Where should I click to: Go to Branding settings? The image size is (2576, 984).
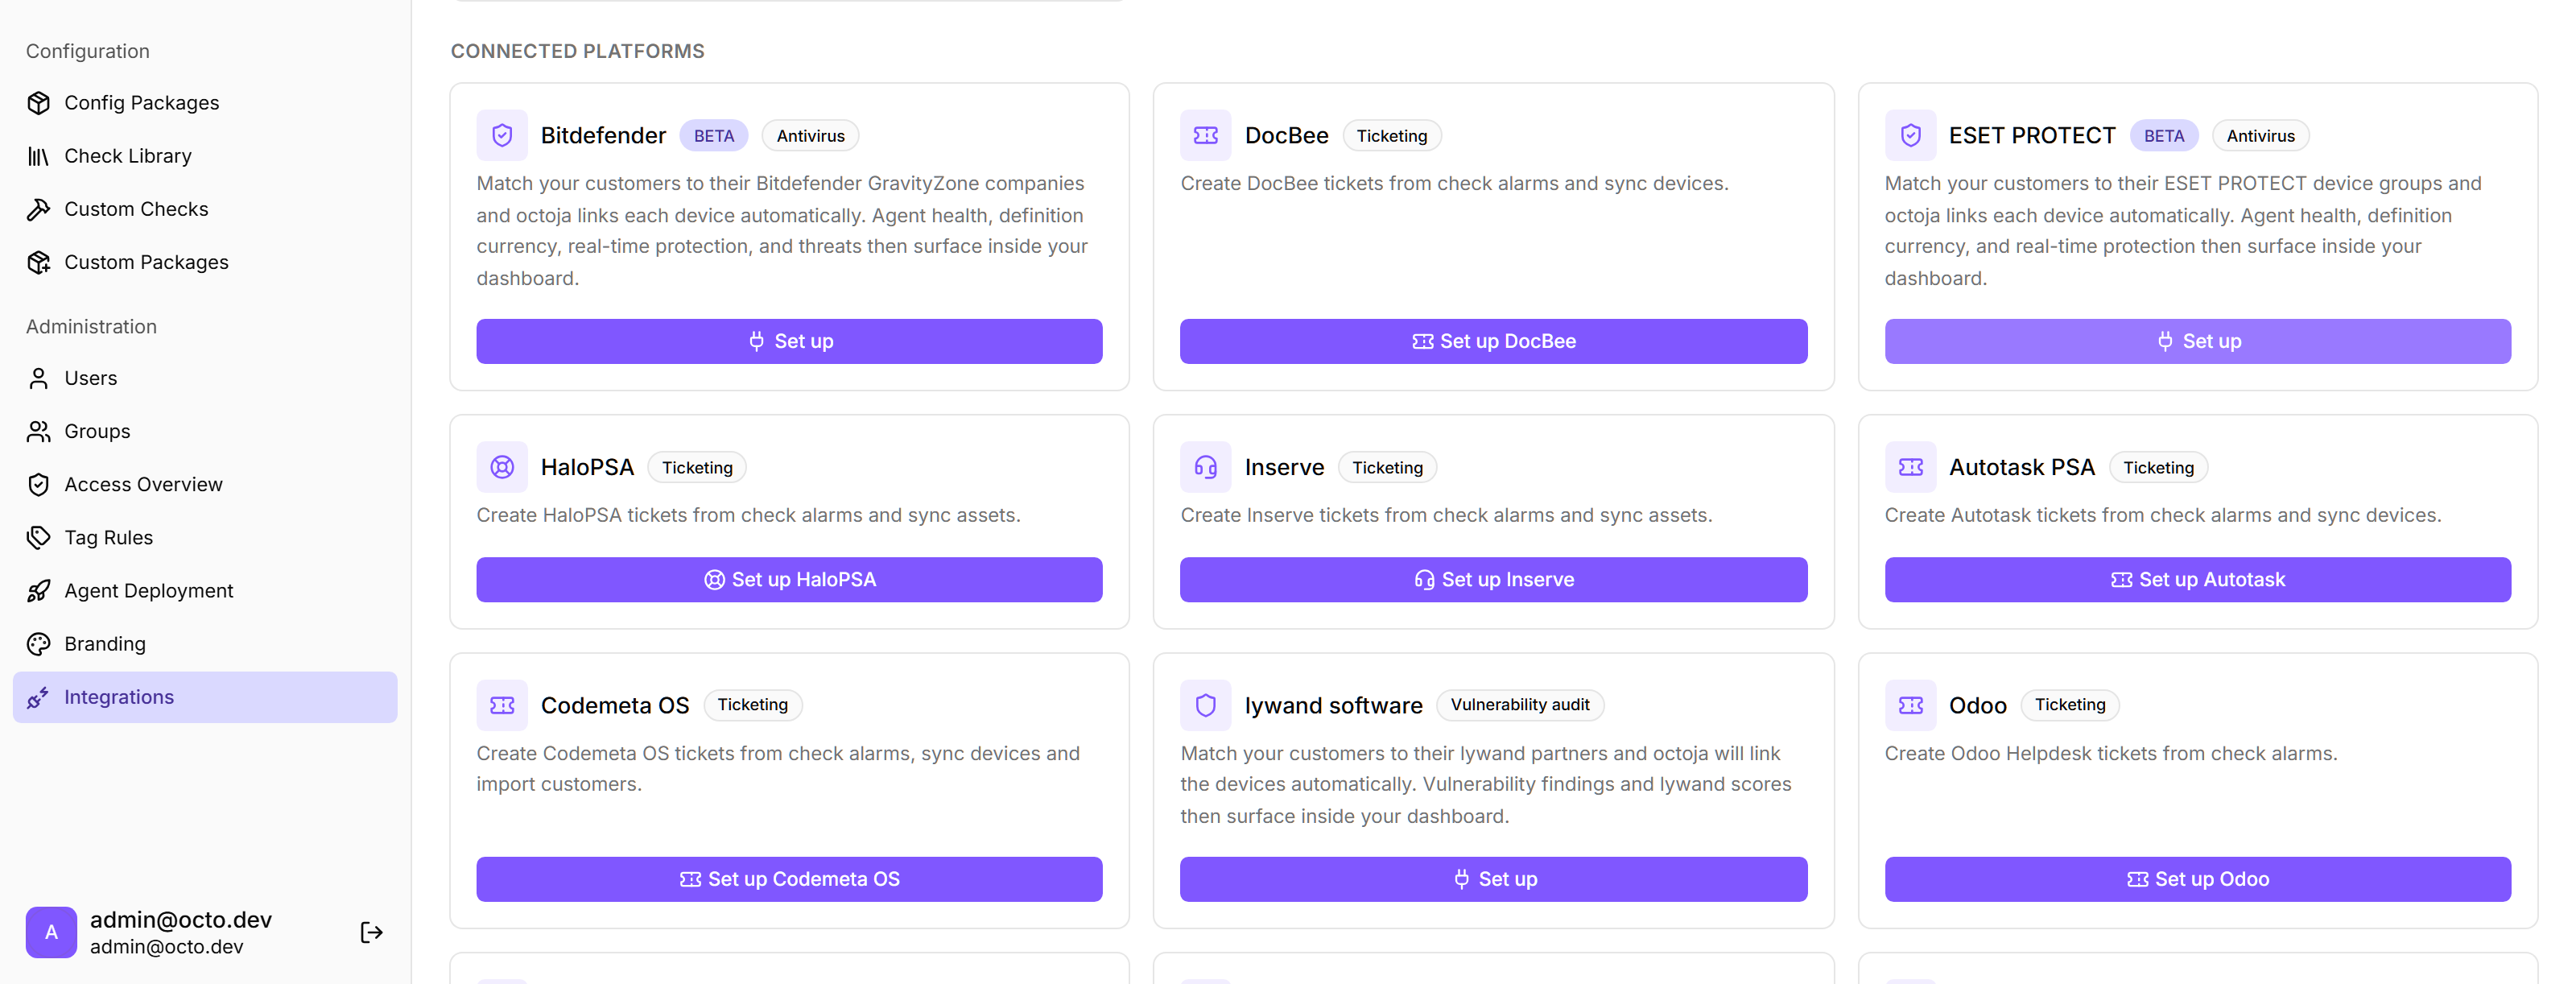(x=205, y=644)
